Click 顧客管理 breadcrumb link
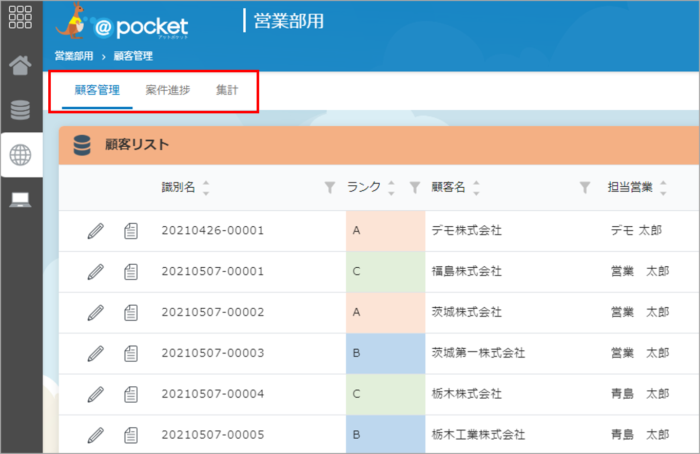The height and width of the screenshot is (454, 700). coord(133,56)
